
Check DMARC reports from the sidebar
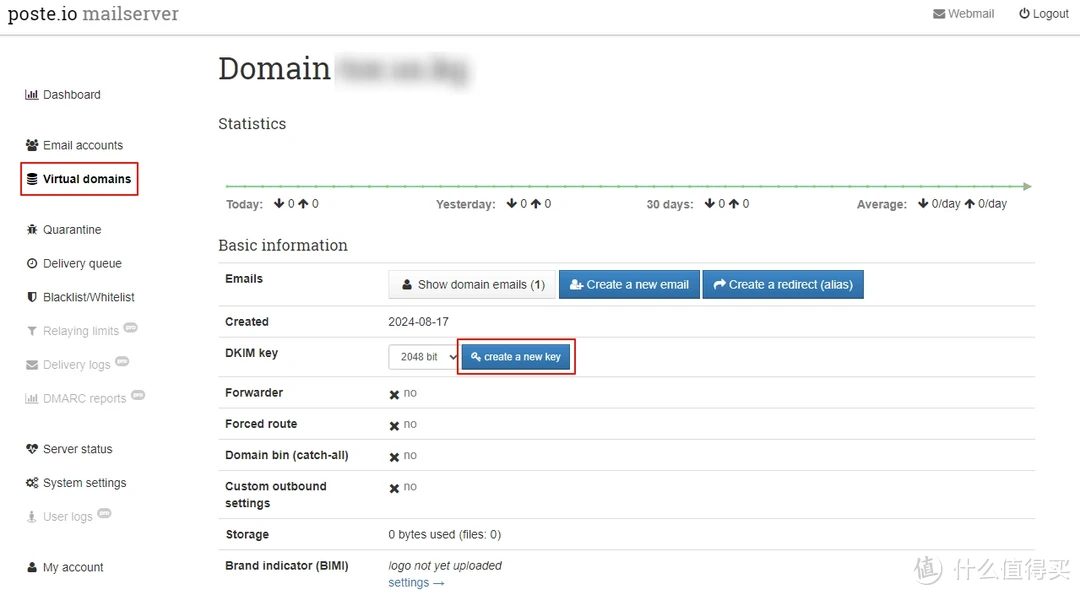[84, 398]
